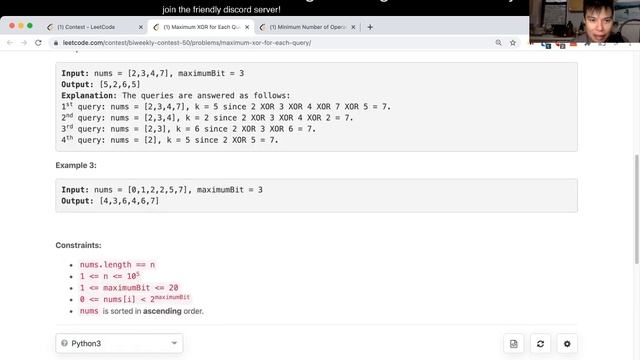Click the 'Example 3:' heading text
Image resolution: width=640 pixels, height=360 pixels.
pyautogui.click(x=76, y=165)
